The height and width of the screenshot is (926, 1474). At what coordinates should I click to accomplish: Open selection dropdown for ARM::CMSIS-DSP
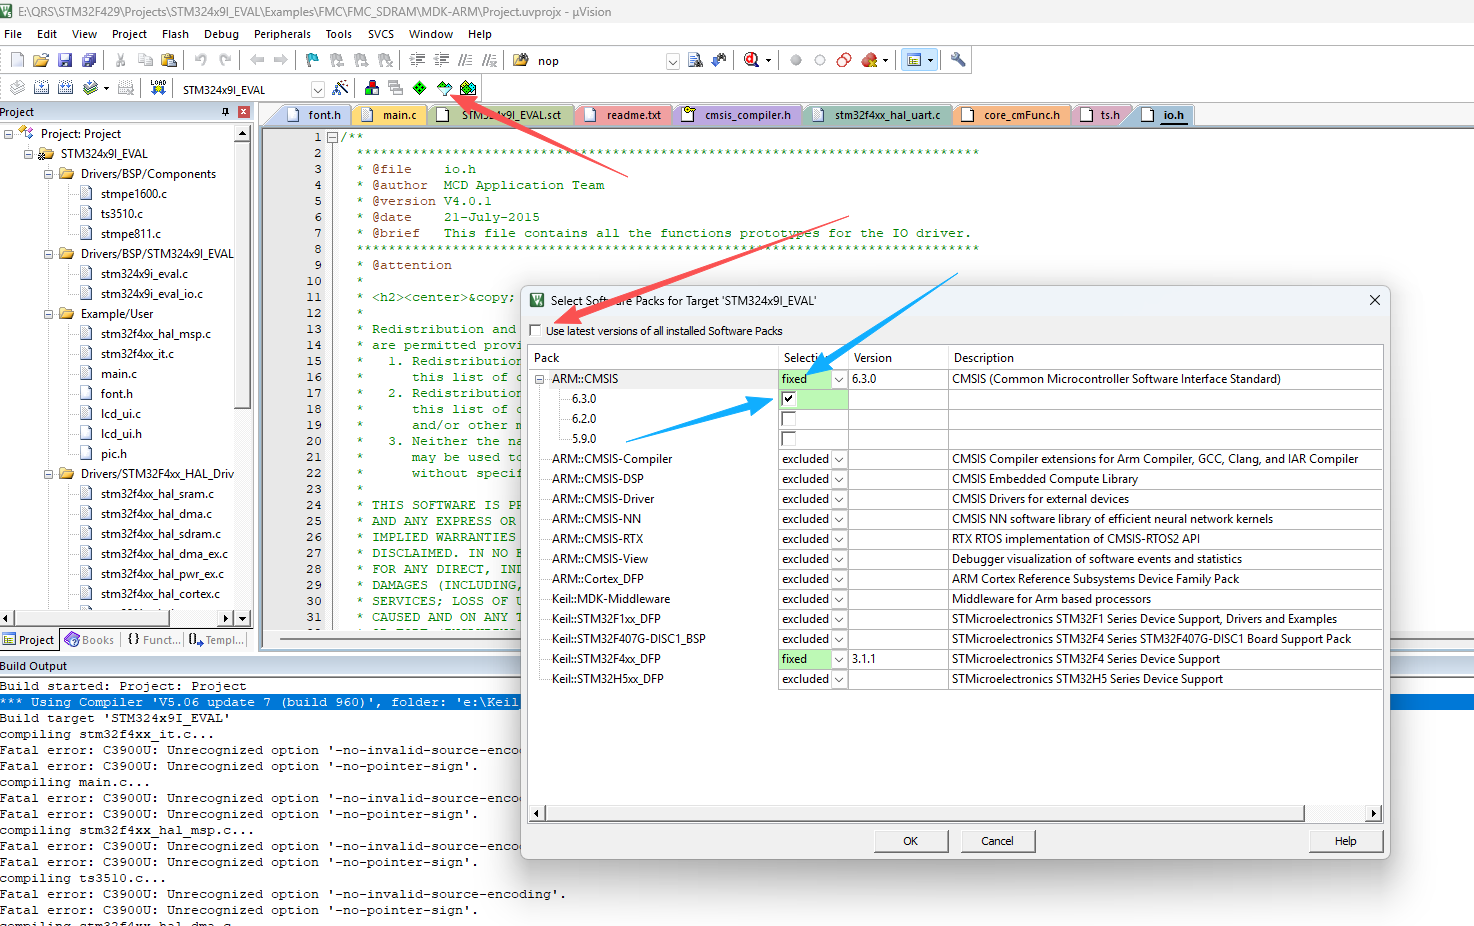pyautogui.click(x=839, y=479)
